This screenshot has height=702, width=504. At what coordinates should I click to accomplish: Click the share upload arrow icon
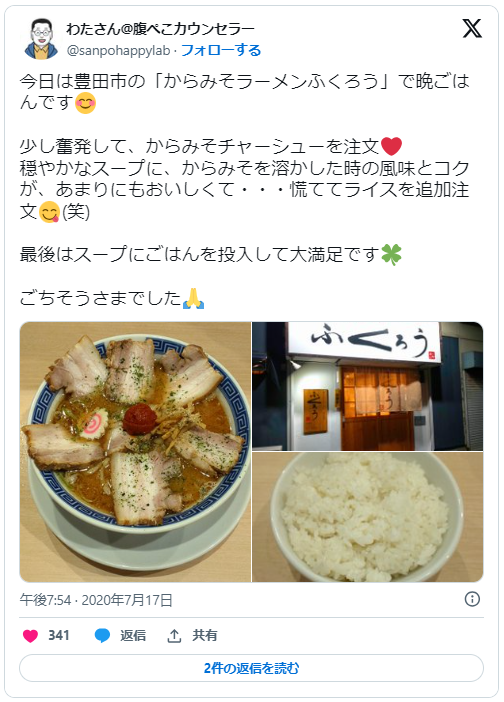[x=174, y=635]
